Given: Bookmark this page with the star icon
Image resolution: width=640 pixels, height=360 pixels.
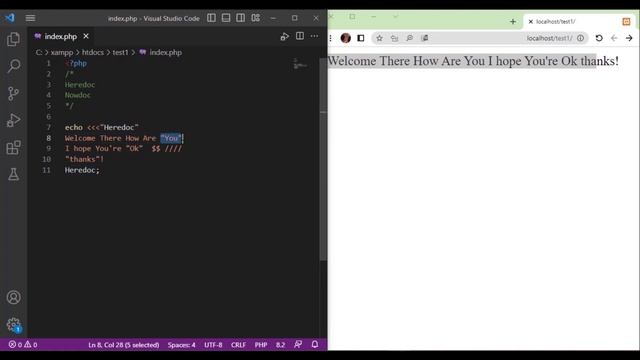Looking at the screenshot, I should 379,38.
